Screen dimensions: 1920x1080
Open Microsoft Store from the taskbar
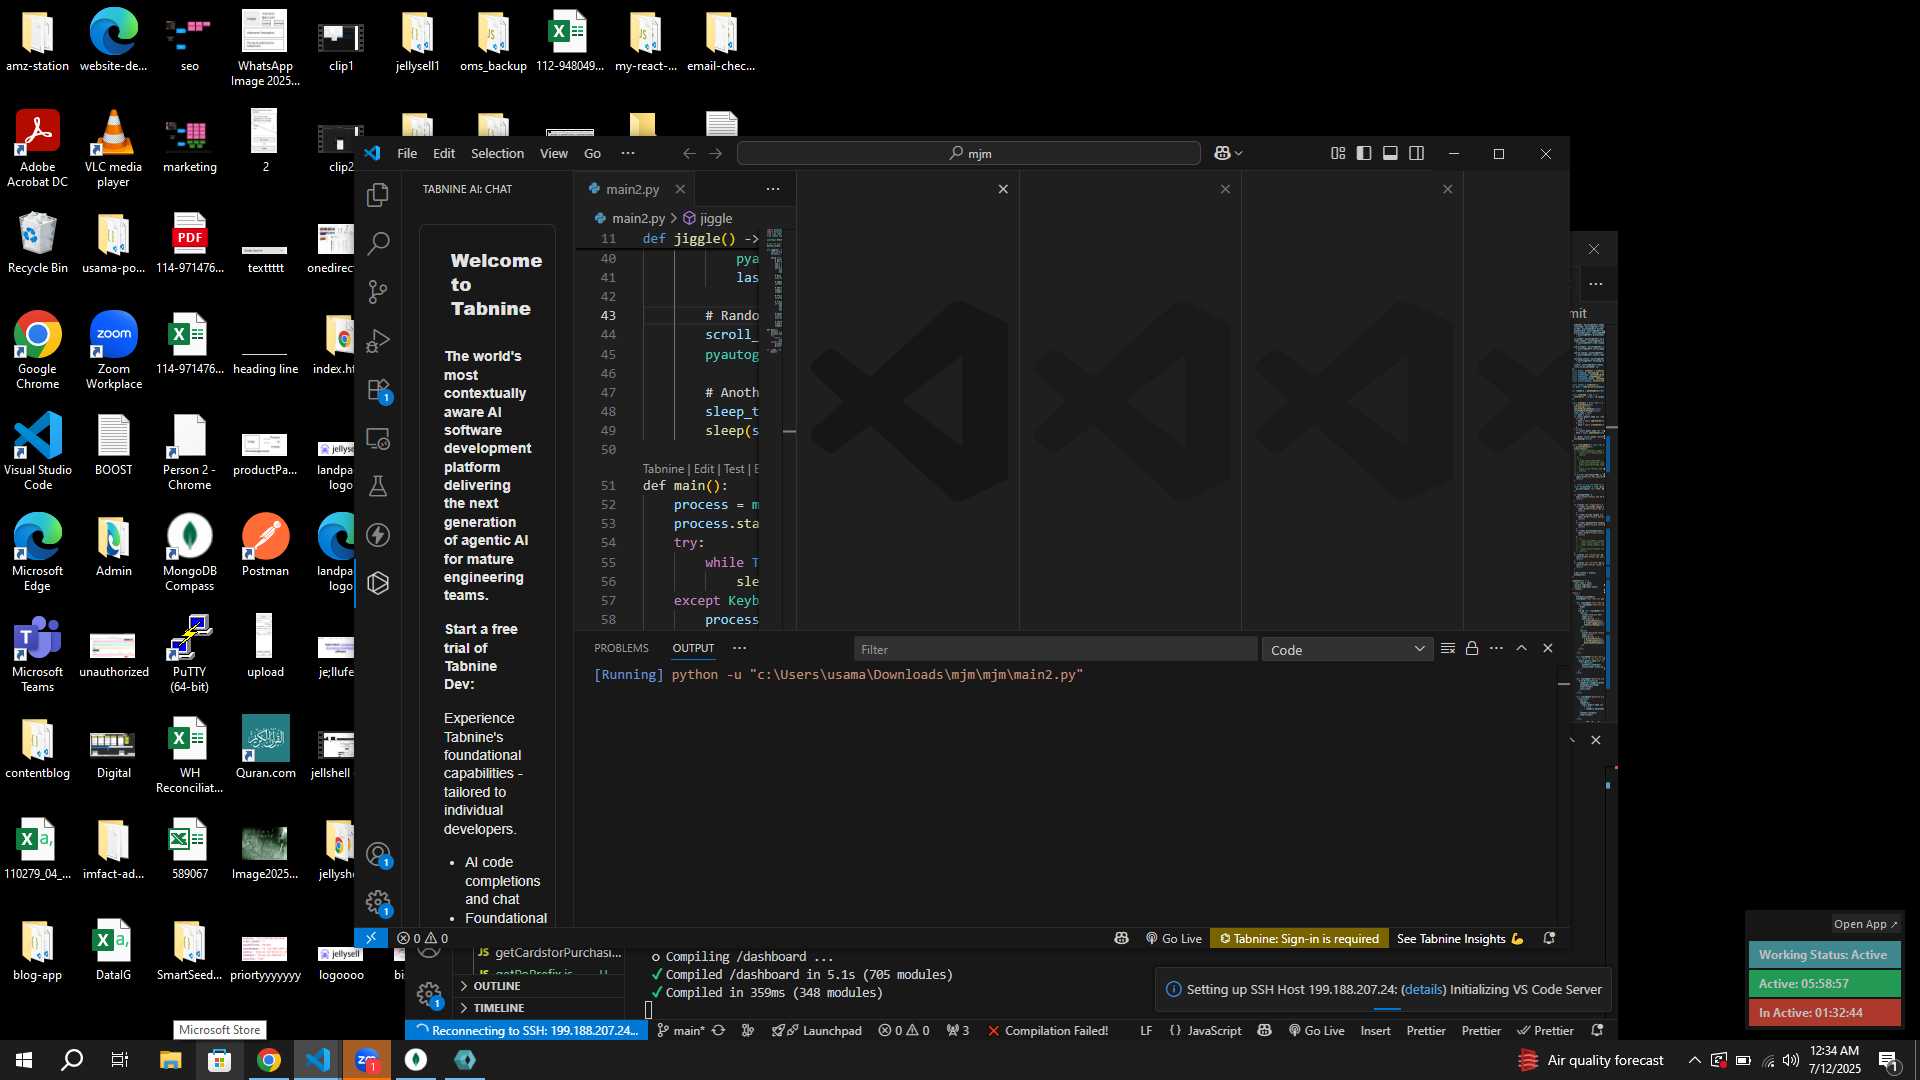(220, 1060)
